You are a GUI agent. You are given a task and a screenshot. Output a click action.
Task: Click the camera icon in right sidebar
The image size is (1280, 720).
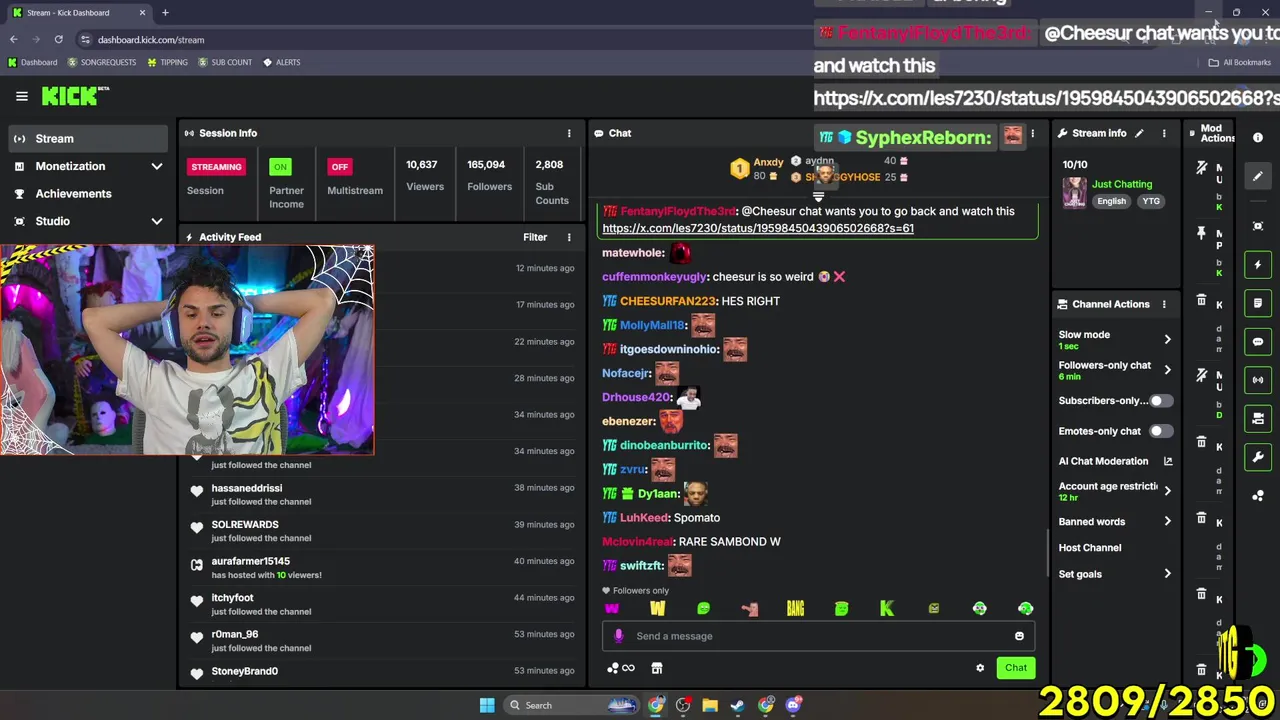[1258, 418]
